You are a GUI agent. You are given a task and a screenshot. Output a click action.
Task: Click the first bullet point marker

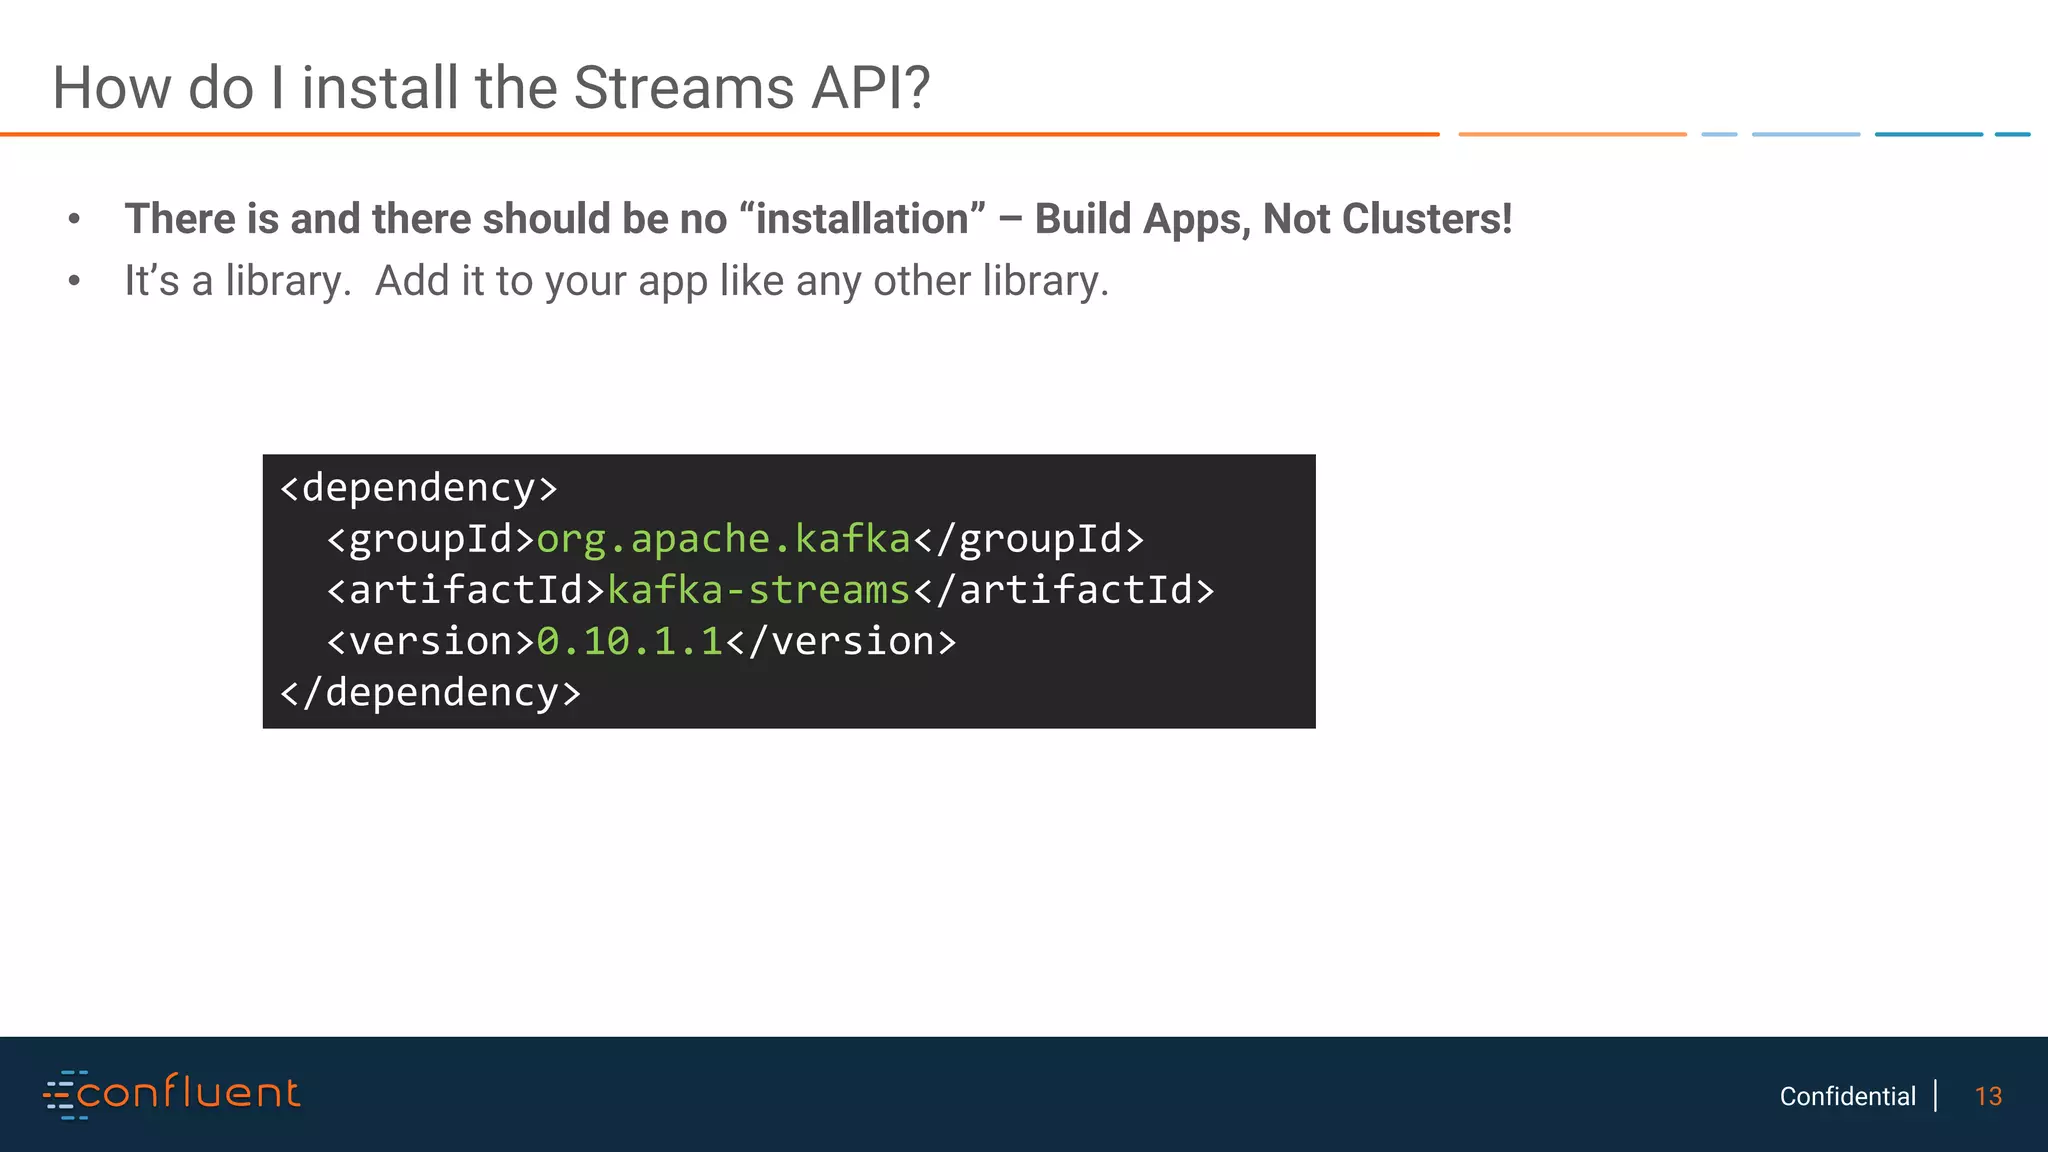tap(74, 219)
